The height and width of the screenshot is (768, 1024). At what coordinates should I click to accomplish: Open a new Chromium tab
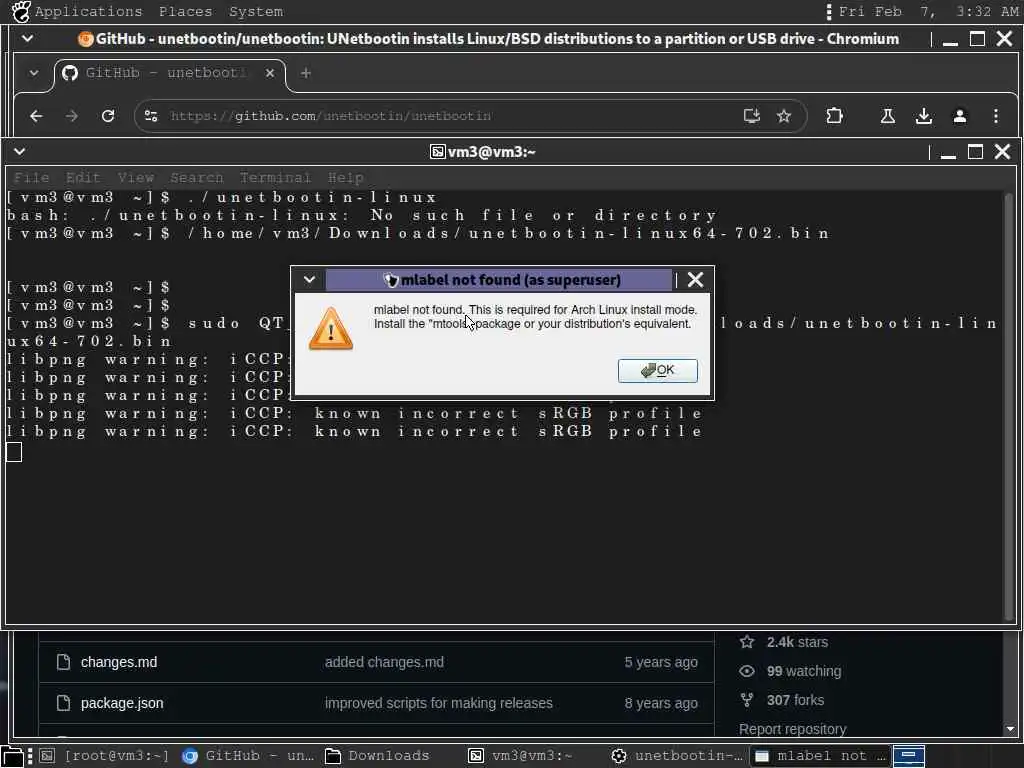tap(306, 73)
